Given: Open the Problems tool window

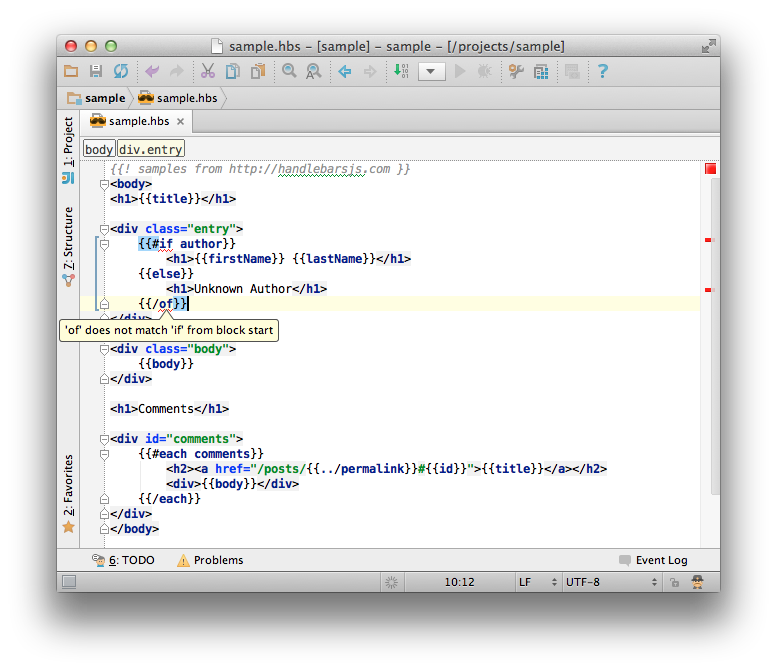Looking at the screenshot, I should [x=211, y=560].
